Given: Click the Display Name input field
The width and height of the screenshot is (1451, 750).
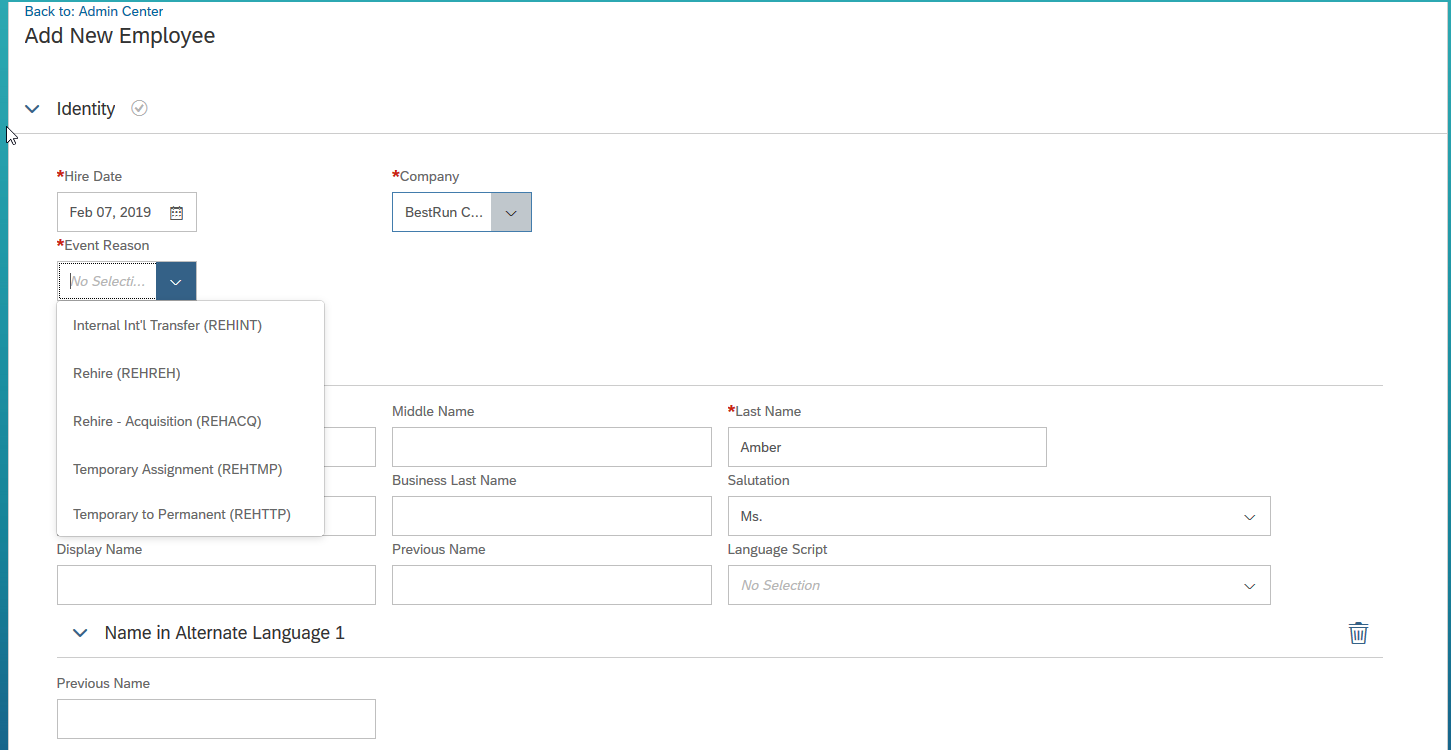Looking at the screenshot, I should click(216, 585).
